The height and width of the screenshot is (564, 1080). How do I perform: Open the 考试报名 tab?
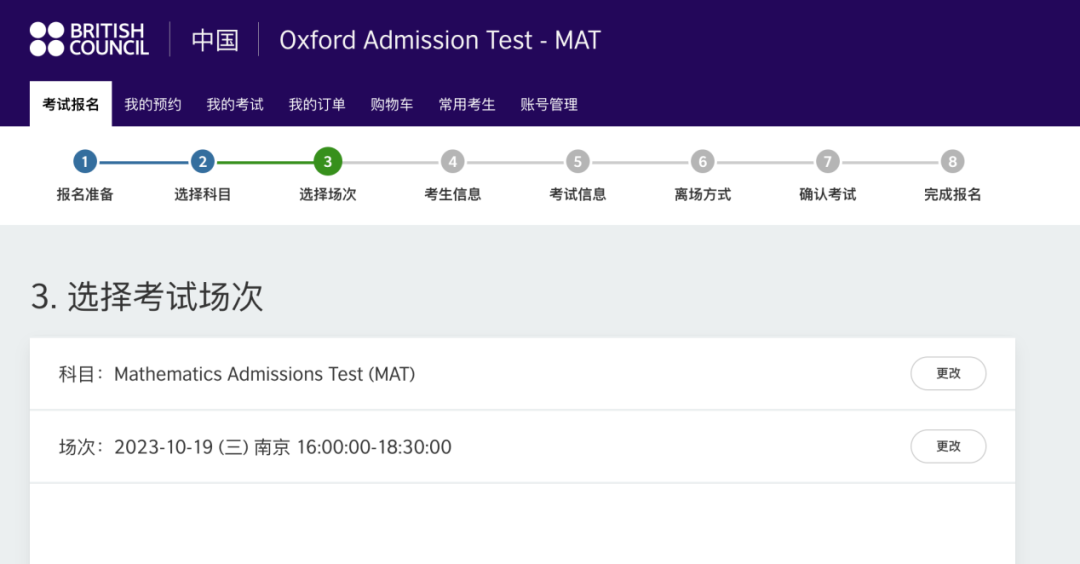(70, 104)
